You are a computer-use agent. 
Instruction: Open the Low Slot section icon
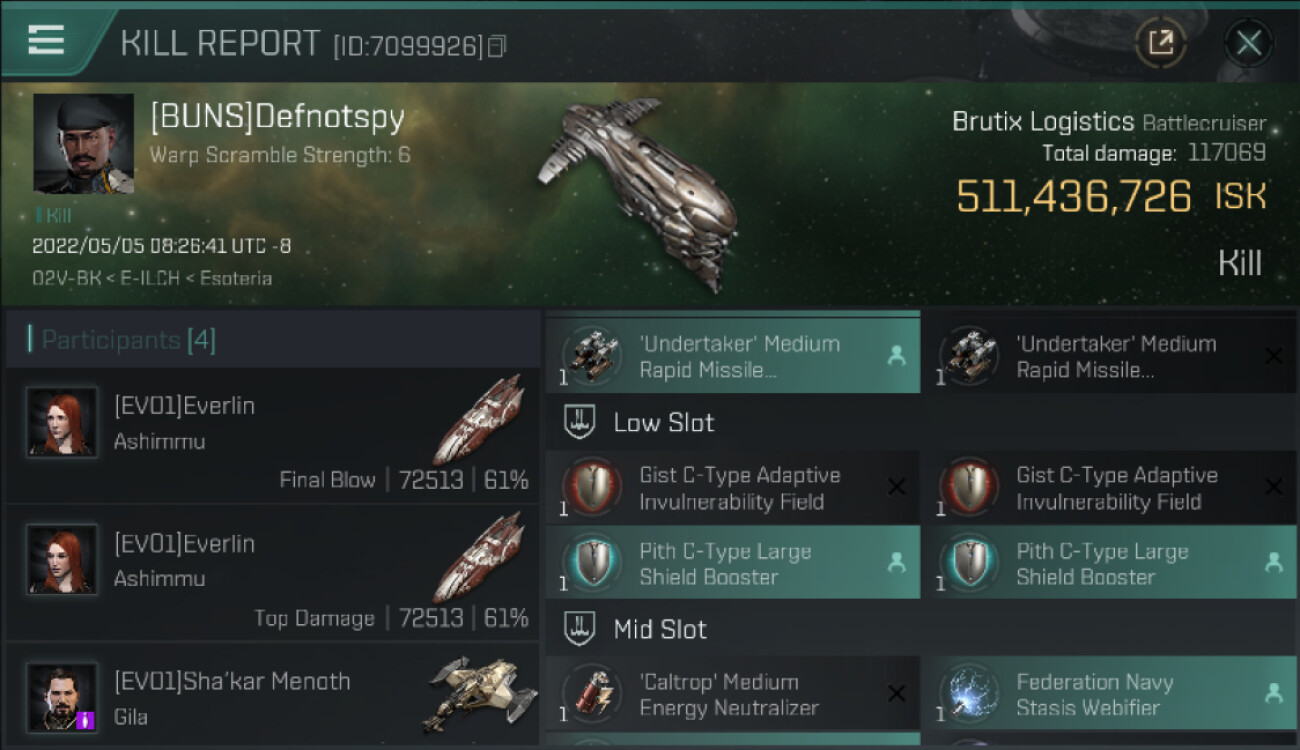point(581,422)
